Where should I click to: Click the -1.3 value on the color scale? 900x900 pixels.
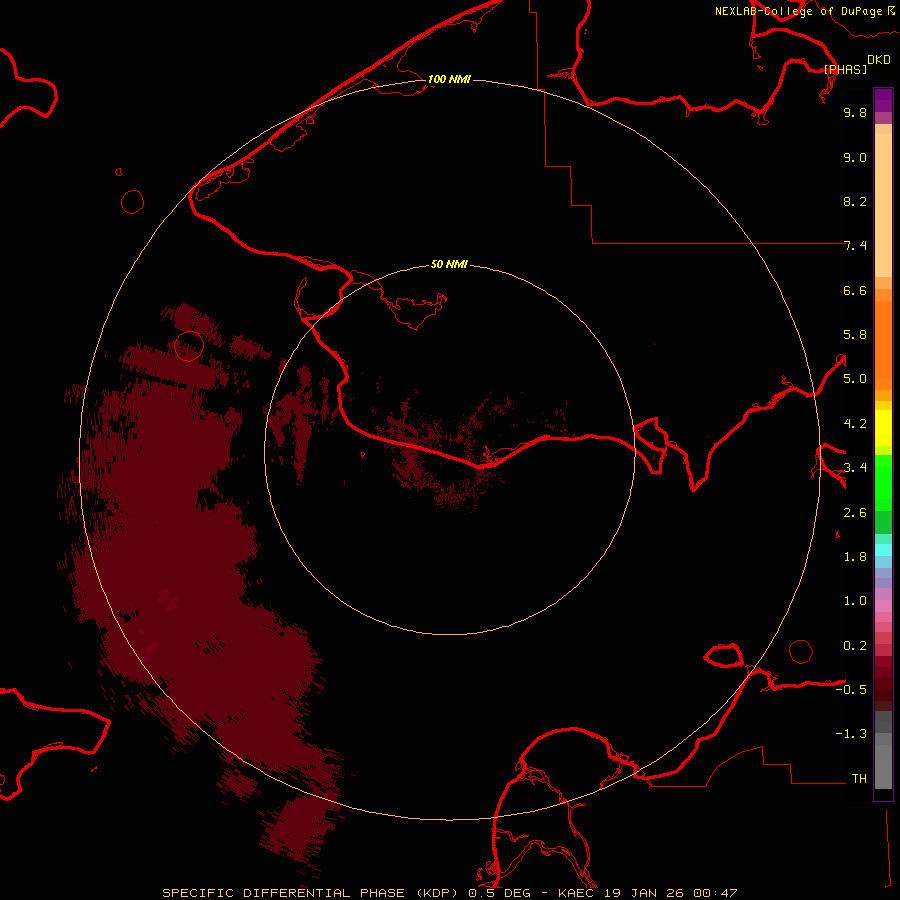tap(851, 734)
